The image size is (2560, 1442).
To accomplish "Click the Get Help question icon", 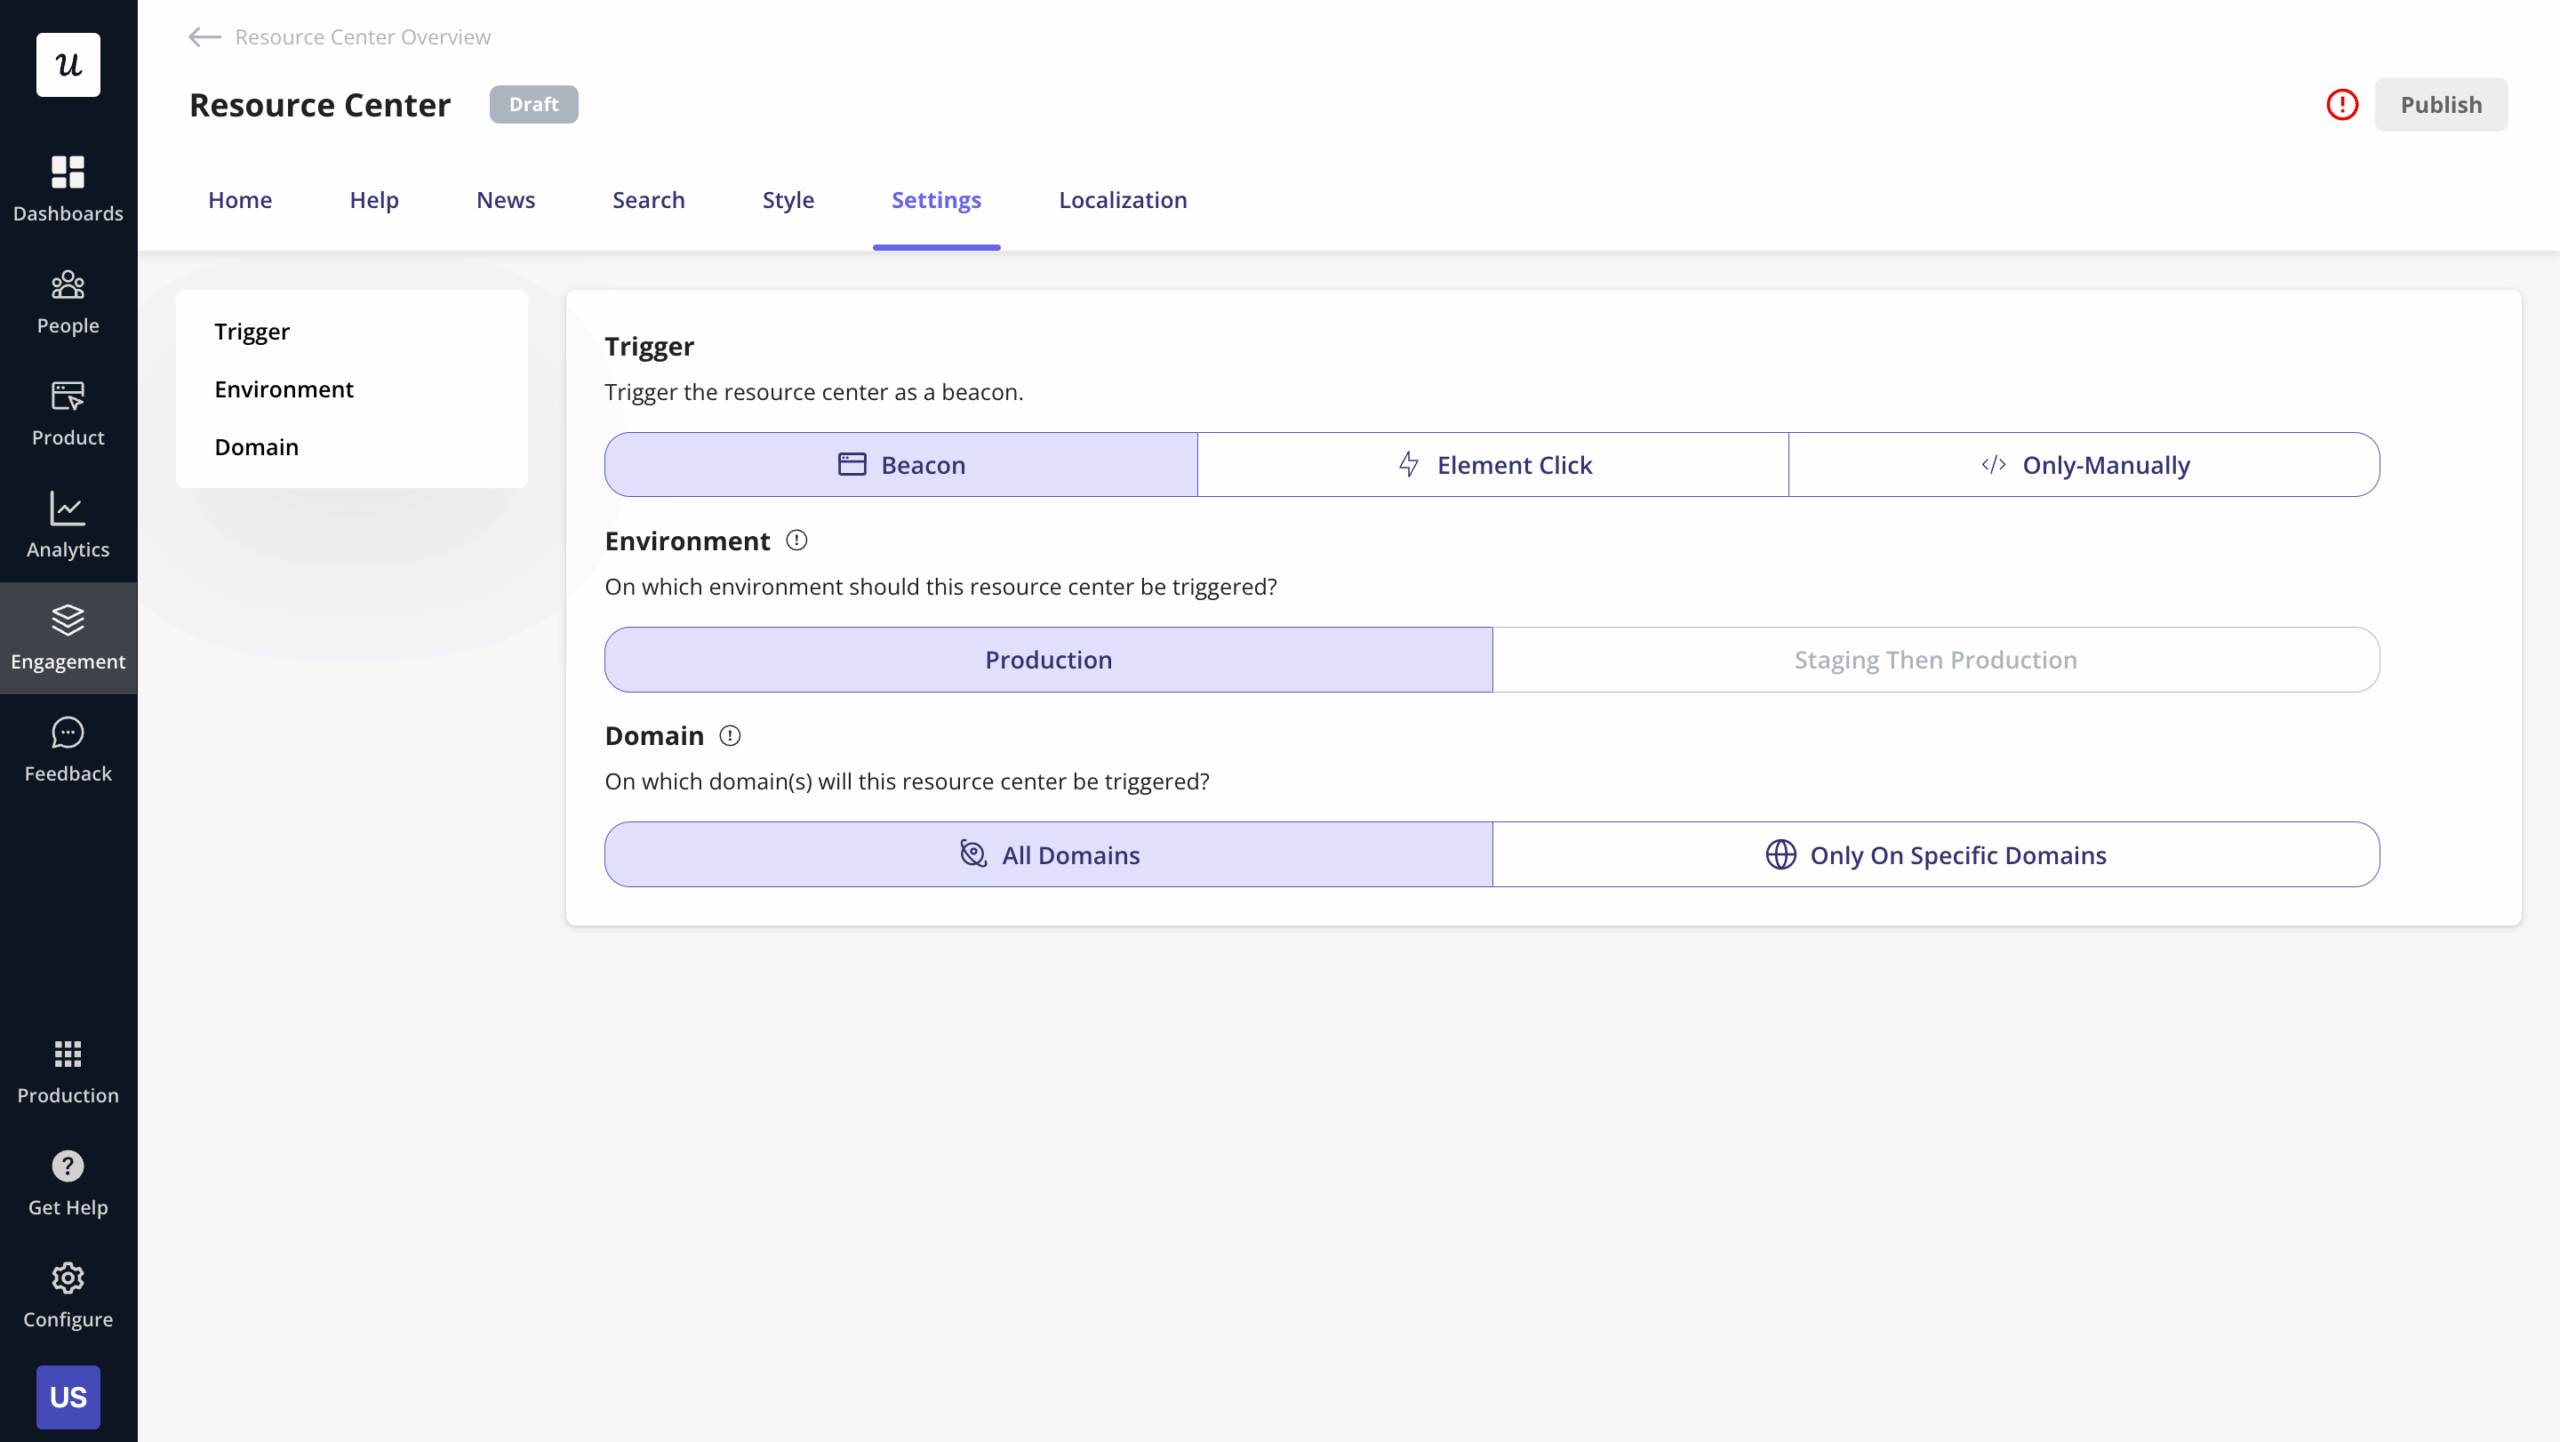I will pos(68,1166).
